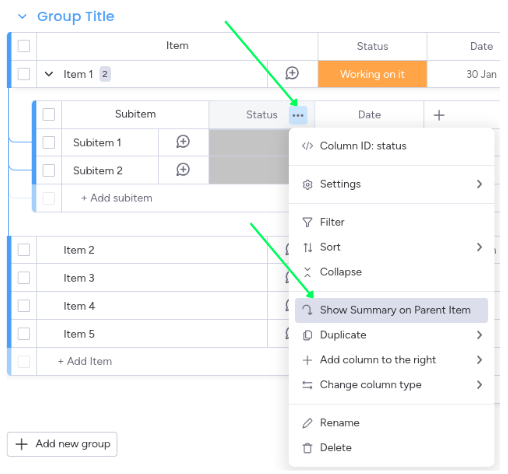Choose Delete from the column menu
This screenshot has width=508, height=474.
pyautogui.click(x=391, y=447)
